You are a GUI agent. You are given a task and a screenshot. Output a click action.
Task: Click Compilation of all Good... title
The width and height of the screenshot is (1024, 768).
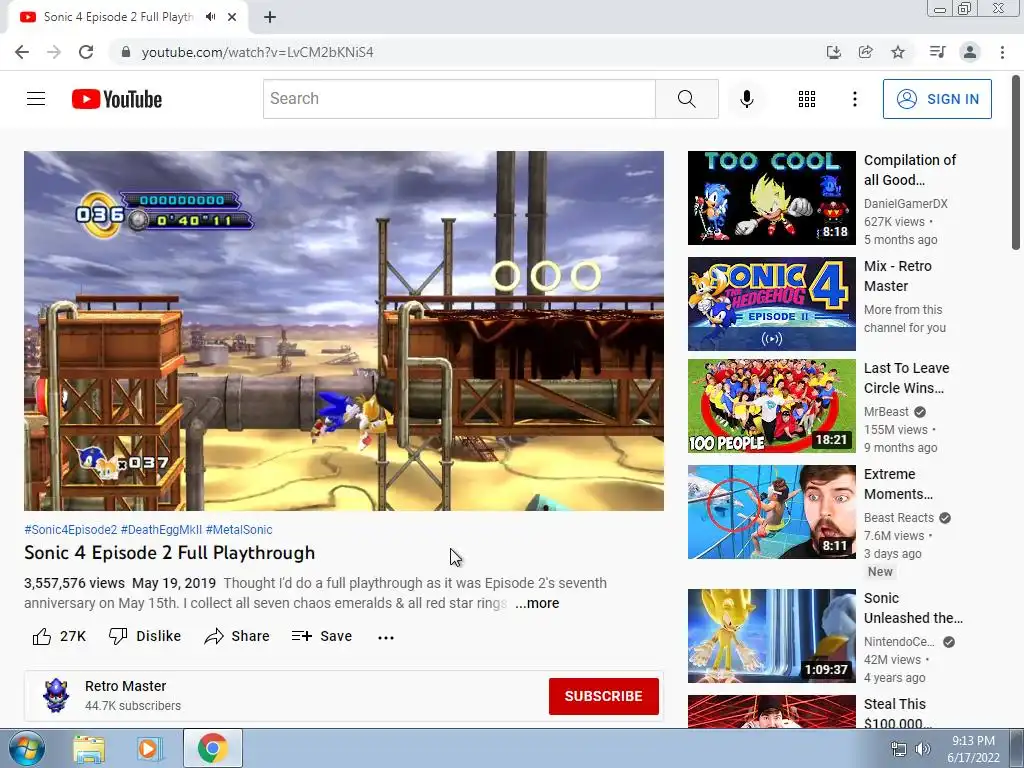tap(910, 170)
